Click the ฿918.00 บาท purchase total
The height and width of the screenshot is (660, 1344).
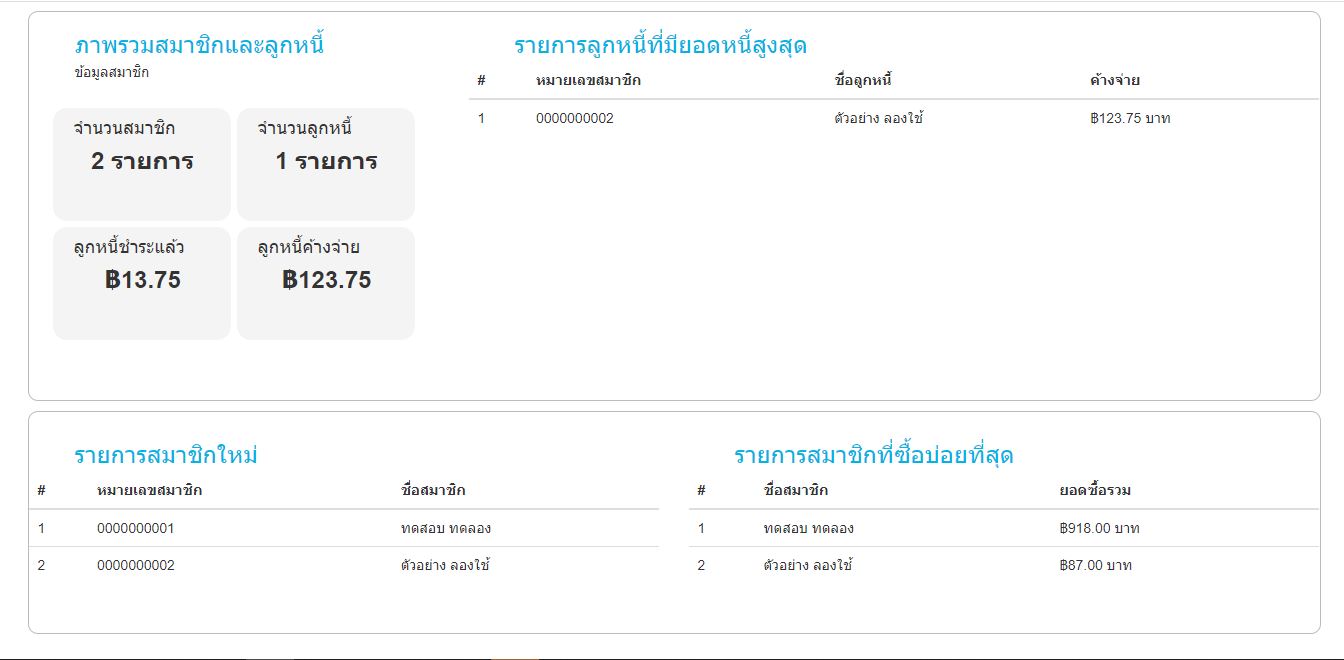(x=1099, y=529)
